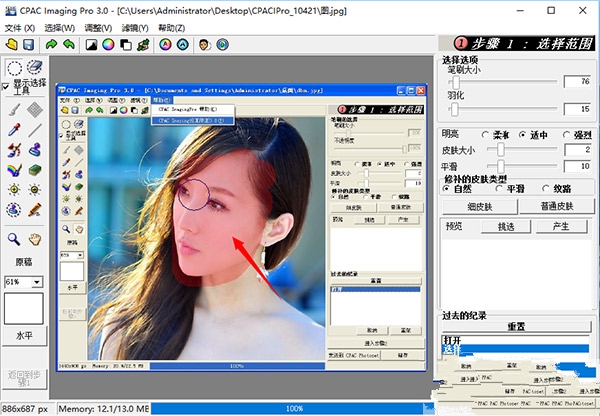This screenshot has height=416, width=600.
Task: Open the 帮助 menu
Action: click(x=171, y=28)
